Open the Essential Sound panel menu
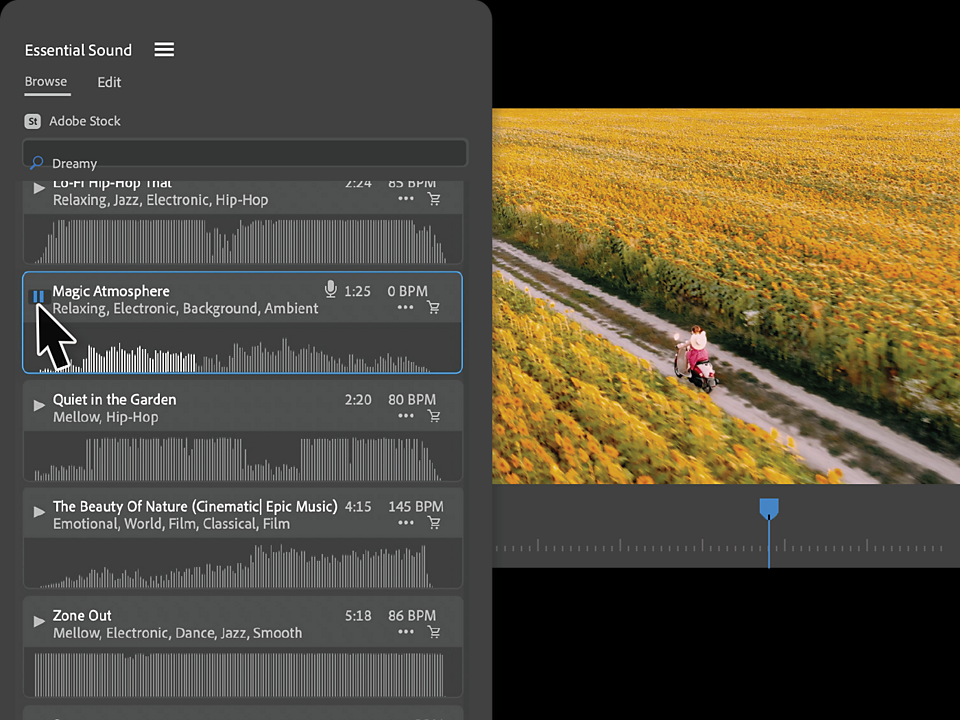The height and width of the screenshot is (720, 960). 164,50
